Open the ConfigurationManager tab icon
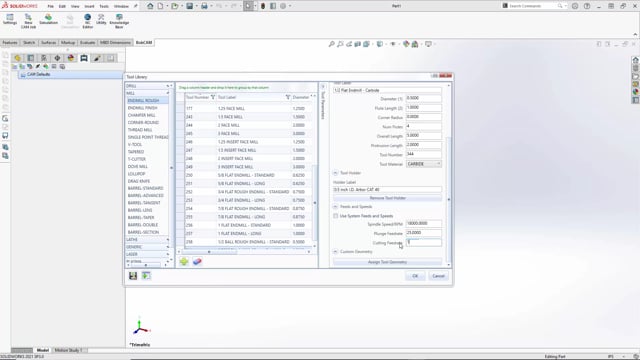This screenshot has height=360, width=640. (44, 58)
